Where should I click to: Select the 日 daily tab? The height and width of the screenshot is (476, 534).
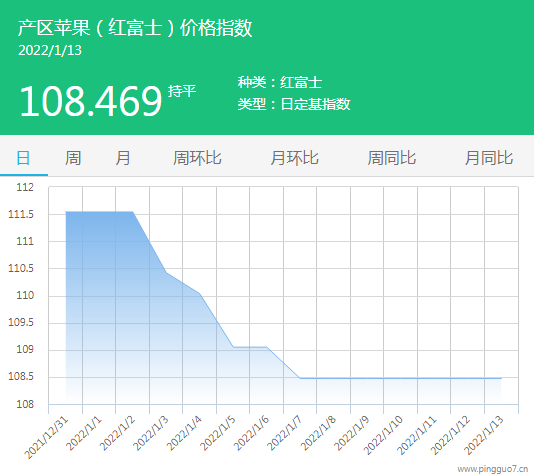[x=23, y=158]
